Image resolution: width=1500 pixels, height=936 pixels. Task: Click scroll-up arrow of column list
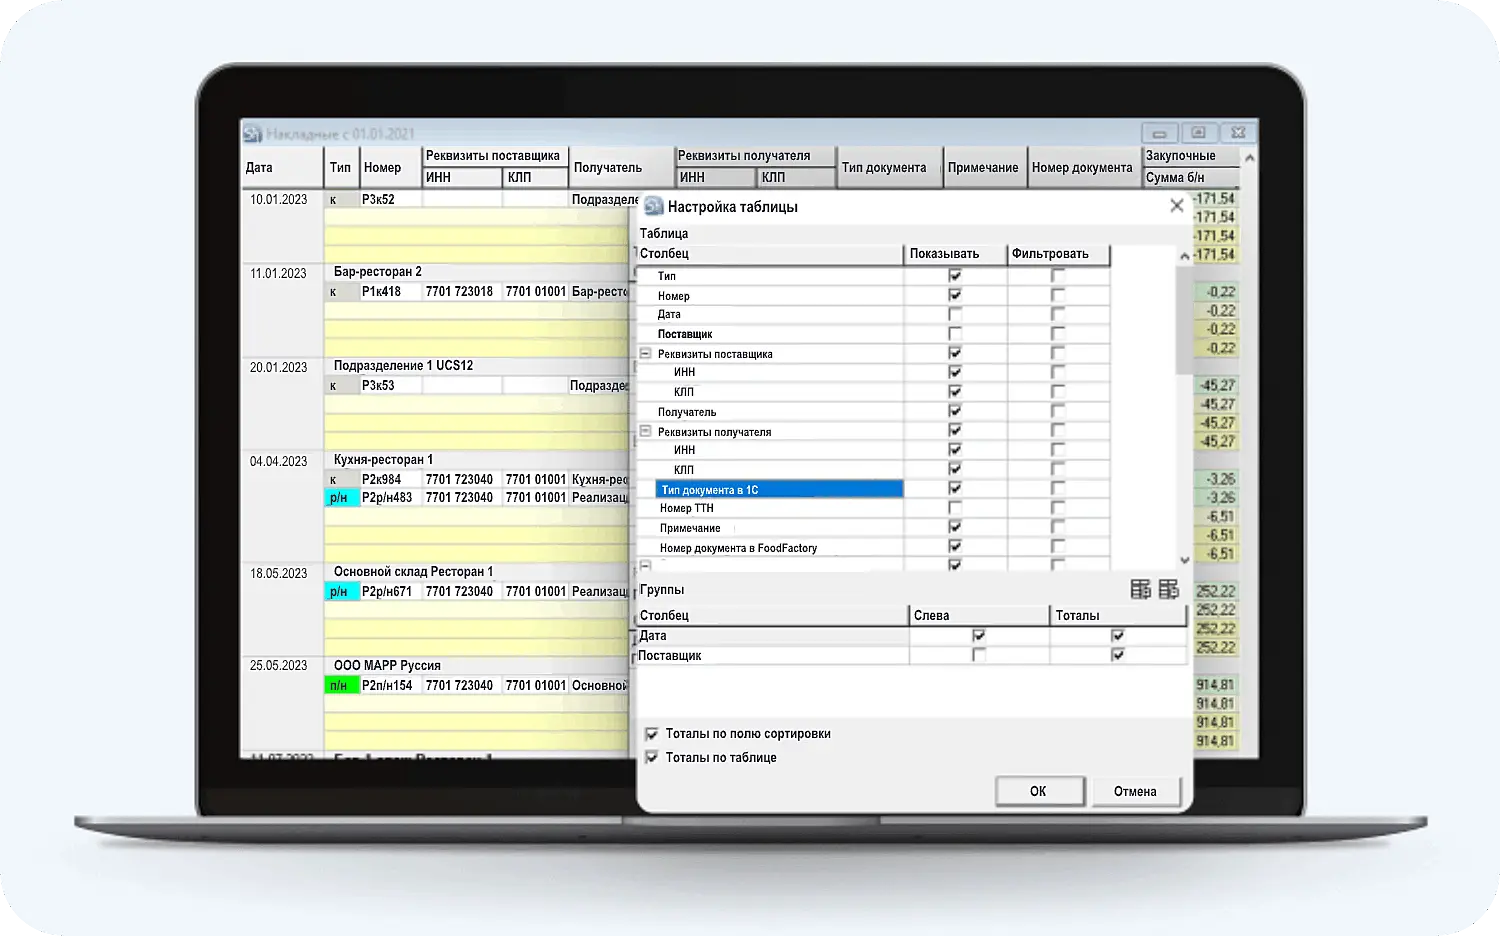(1184, 256)
